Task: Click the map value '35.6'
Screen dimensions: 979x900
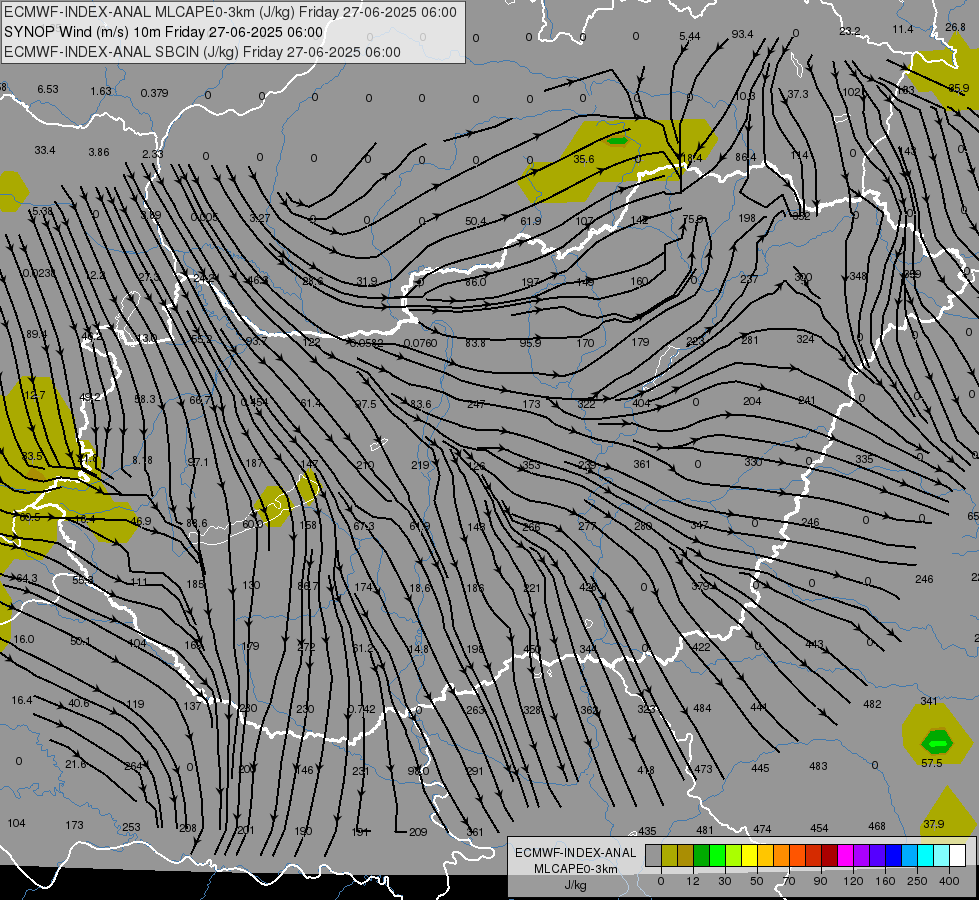Action: pos(584,159)
